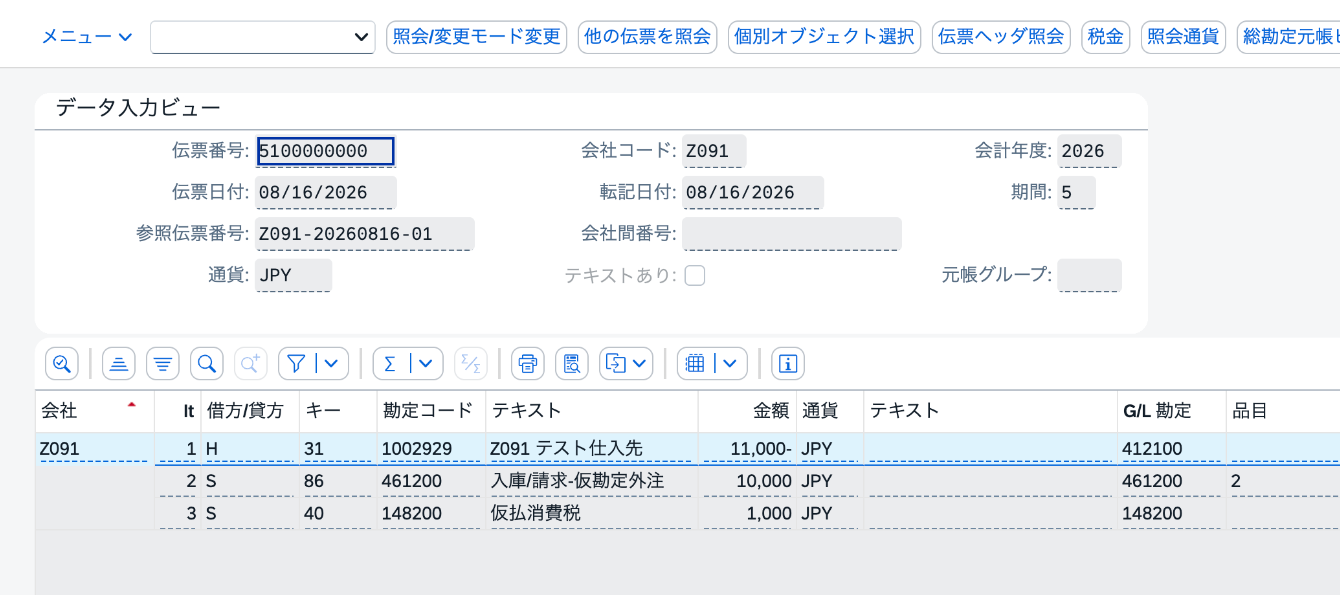Open the filter options dropdown arrow
The height and width of the screenshot is (595, 1340).
point(332,364)
